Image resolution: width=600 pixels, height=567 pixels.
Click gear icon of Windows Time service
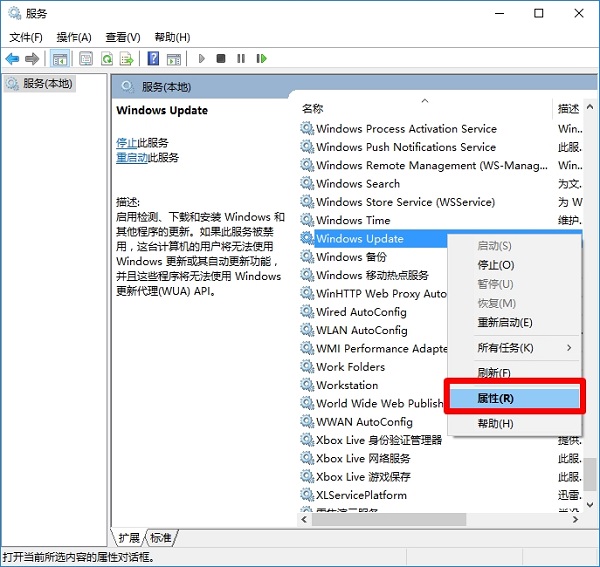[x=307, y=220]
